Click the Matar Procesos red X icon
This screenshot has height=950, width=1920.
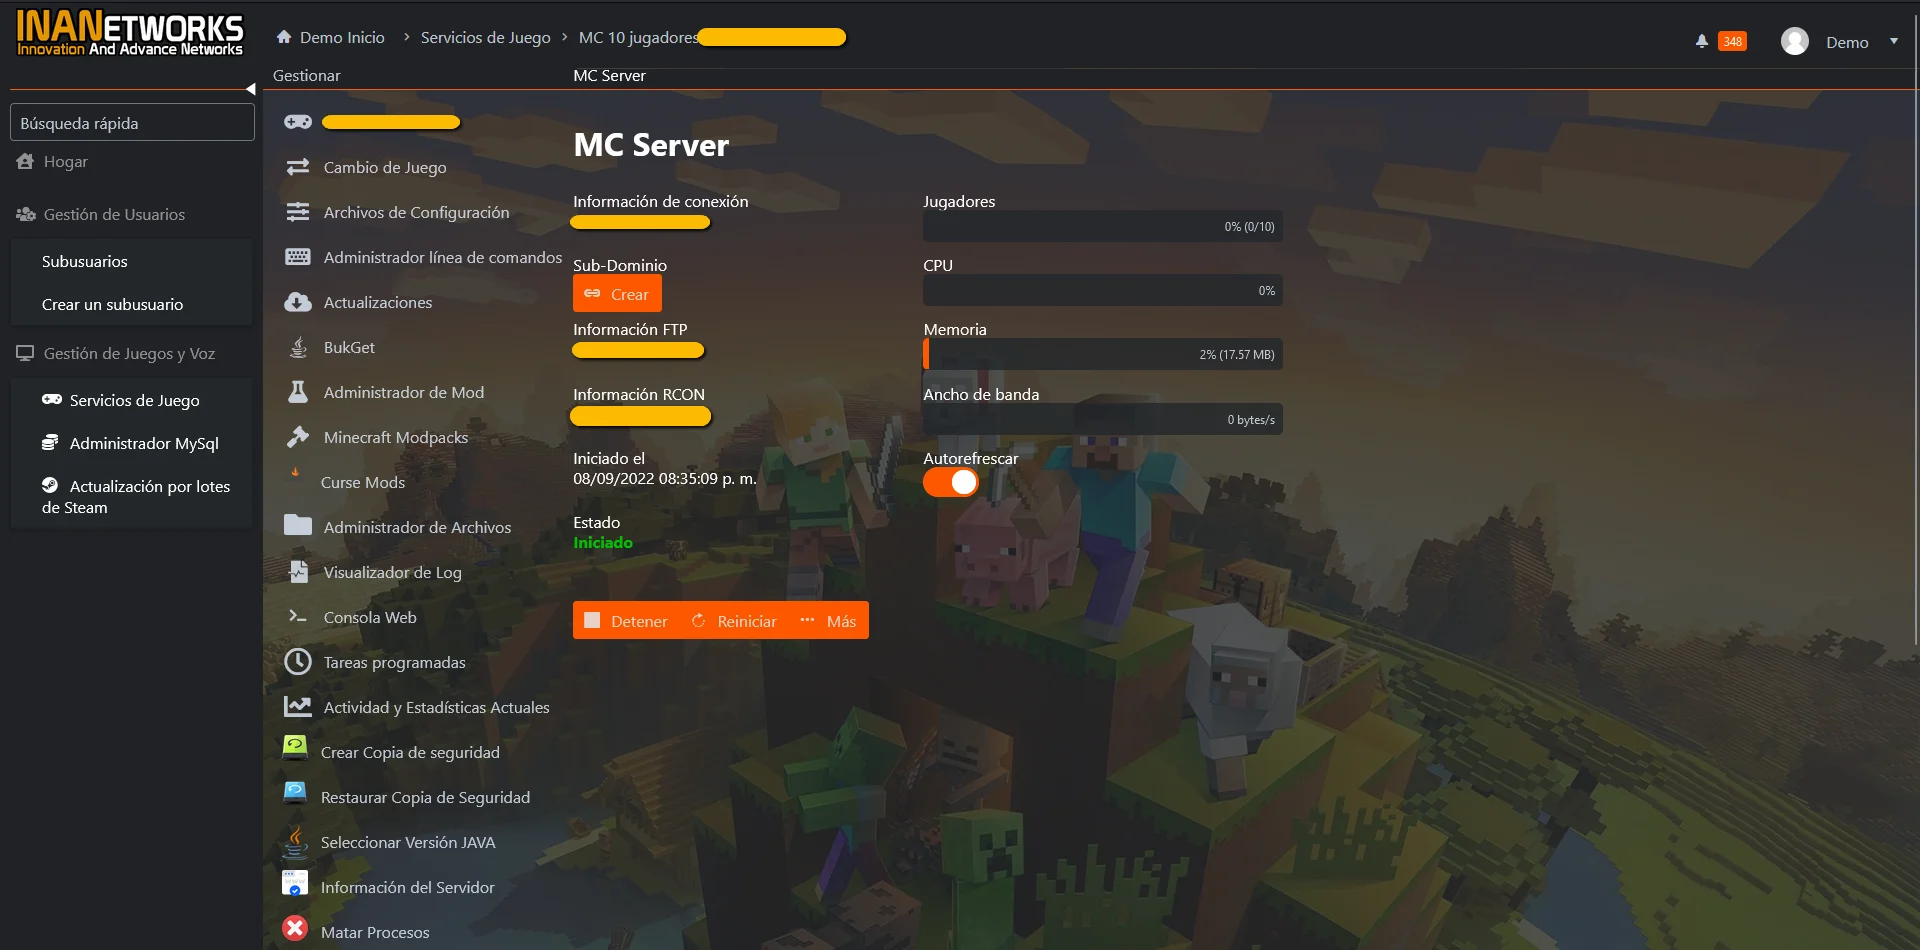pos(295,929)
